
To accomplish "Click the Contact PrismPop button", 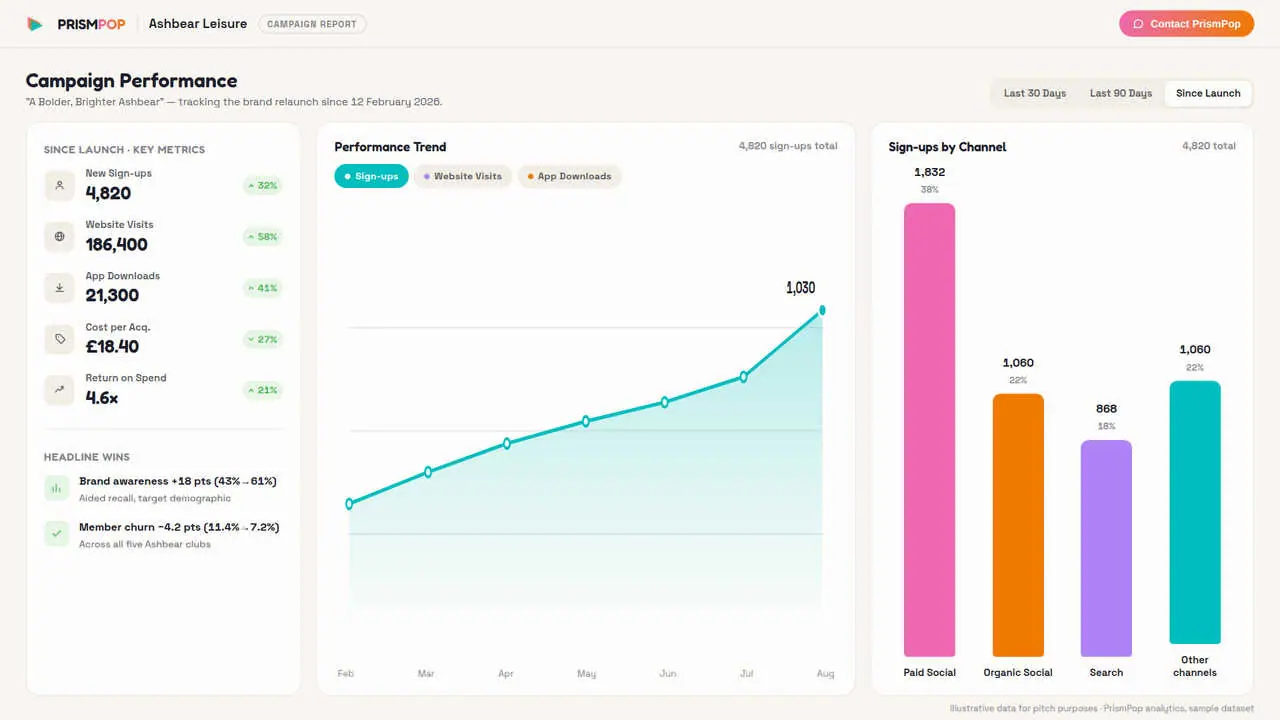I will [x=1186, y=24].
